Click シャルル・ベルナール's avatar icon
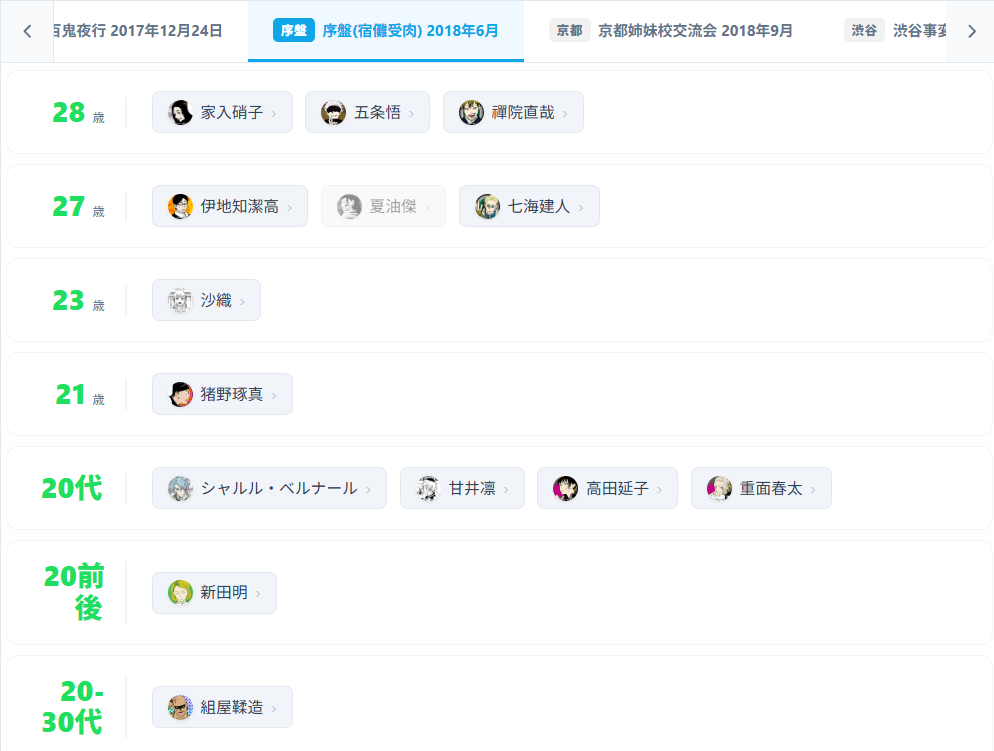 181,488
